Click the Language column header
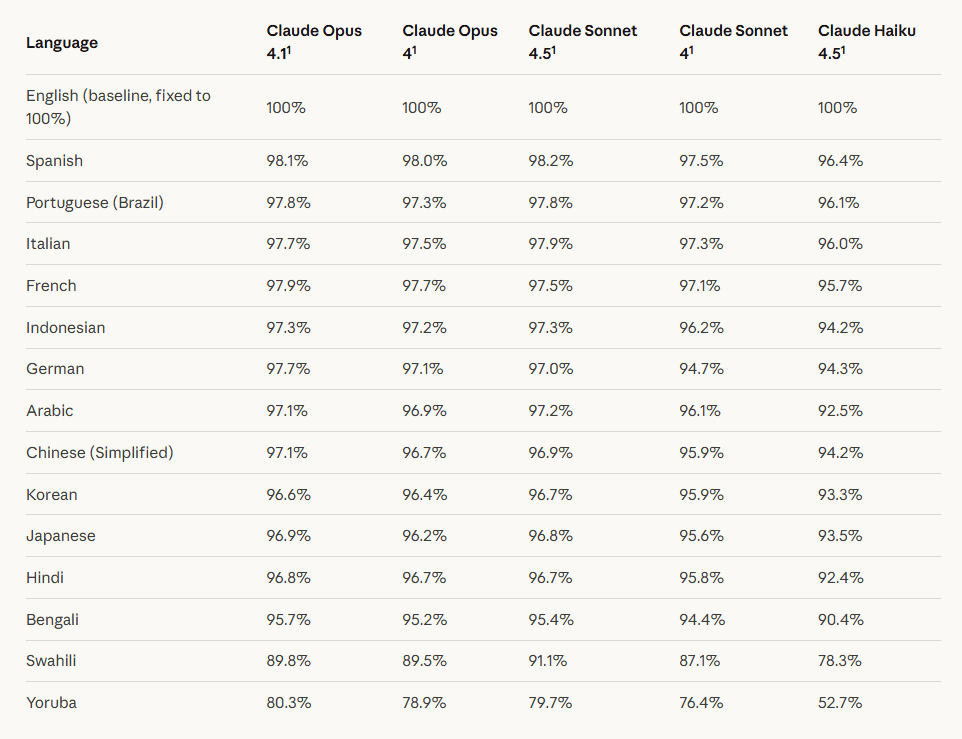 62,43
